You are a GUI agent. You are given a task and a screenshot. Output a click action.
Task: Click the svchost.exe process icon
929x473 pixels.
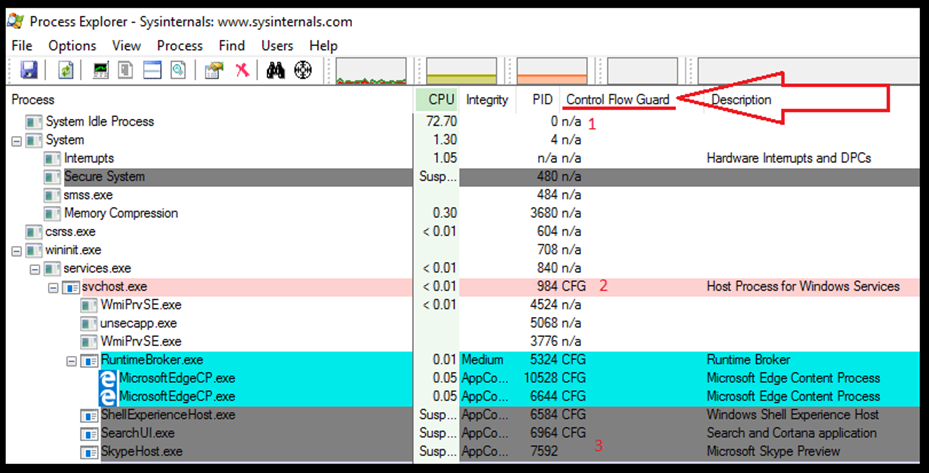[x=71, y=287]
